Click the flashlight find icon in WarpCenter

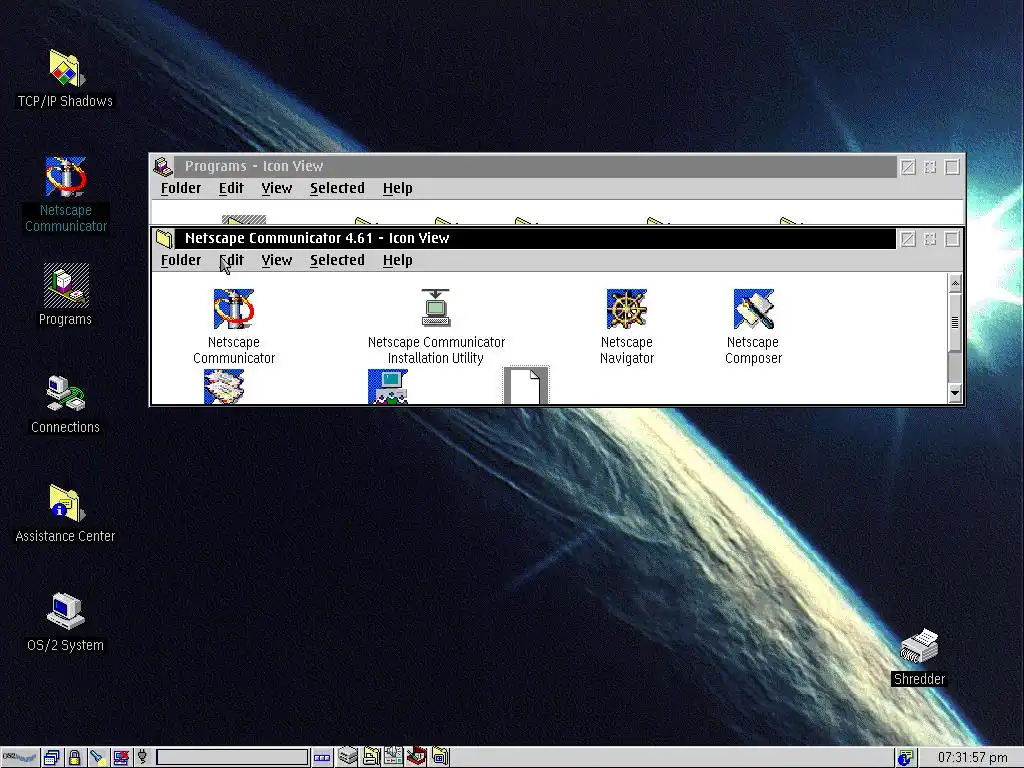coord(97,758)
